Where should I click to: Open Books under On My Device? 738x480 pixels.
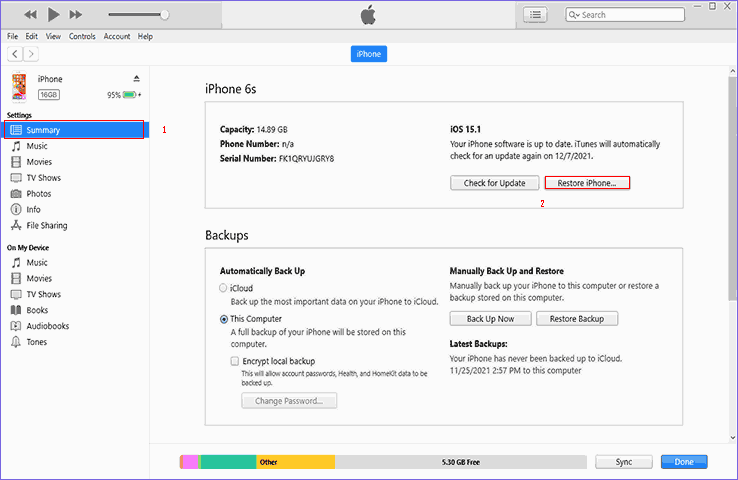[37, 310]
